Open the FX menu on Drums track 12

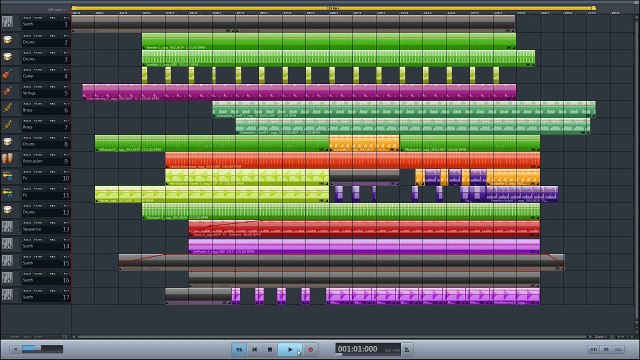click(66, 206)
